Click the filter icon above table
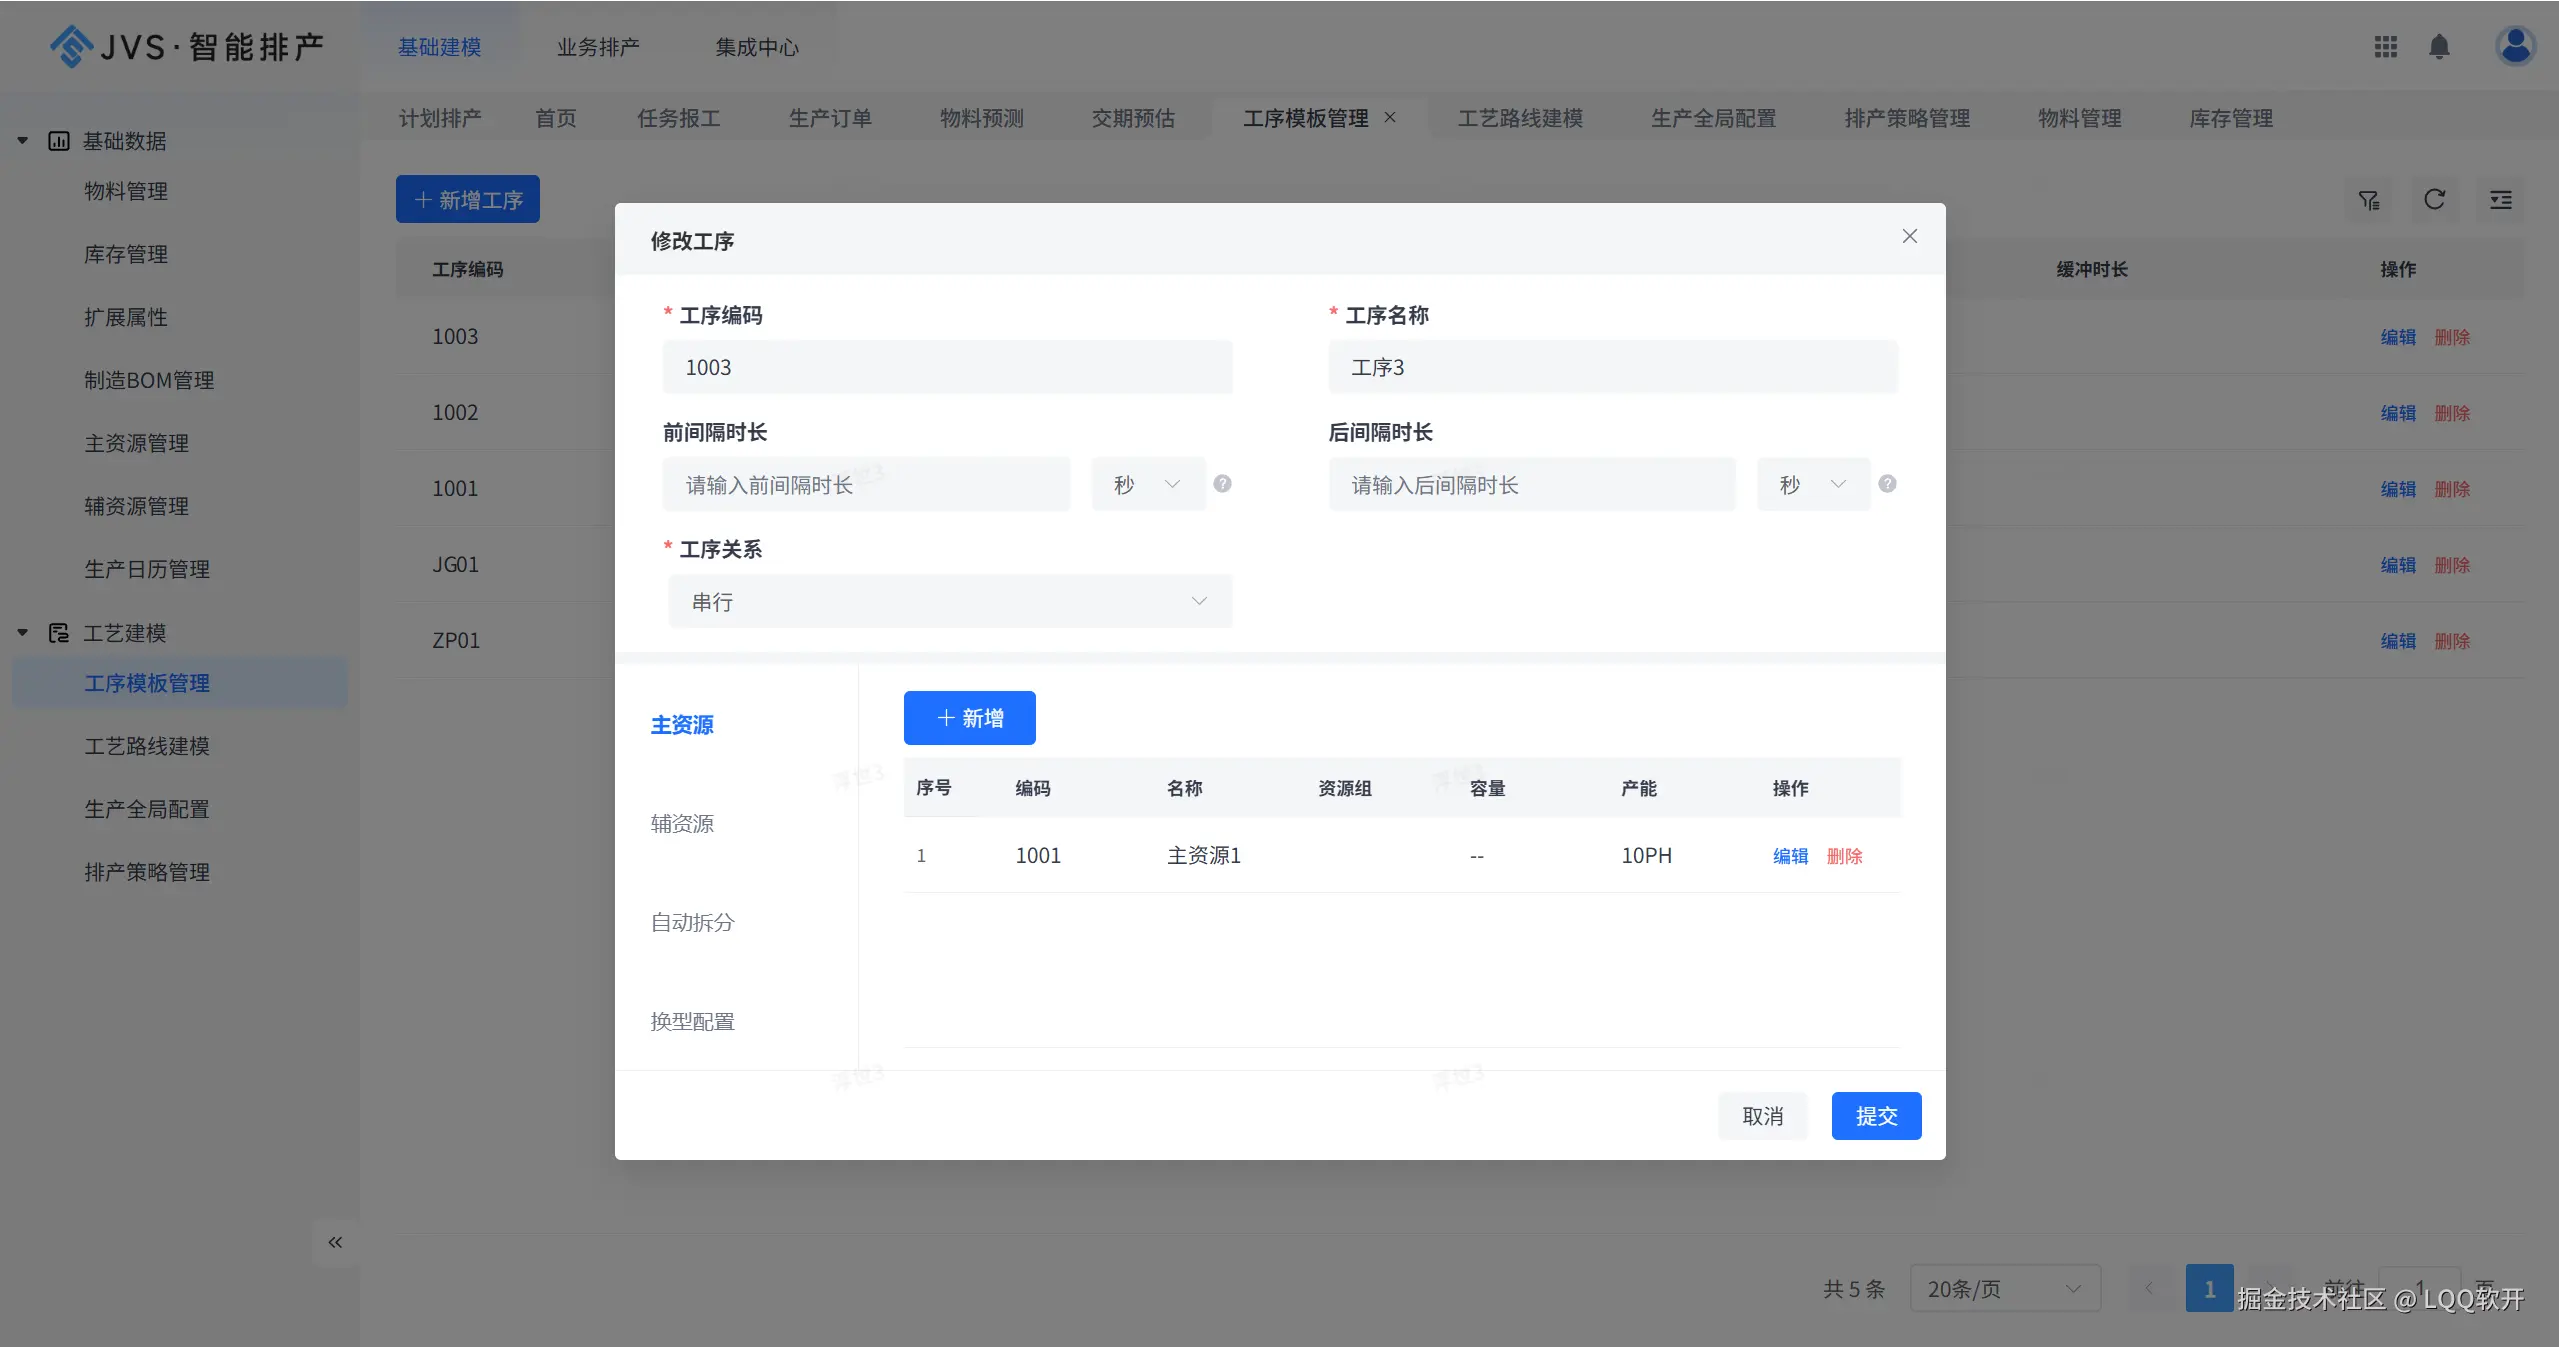Viewport: 2559px width, 1347px height. (x=2368, y=200)
